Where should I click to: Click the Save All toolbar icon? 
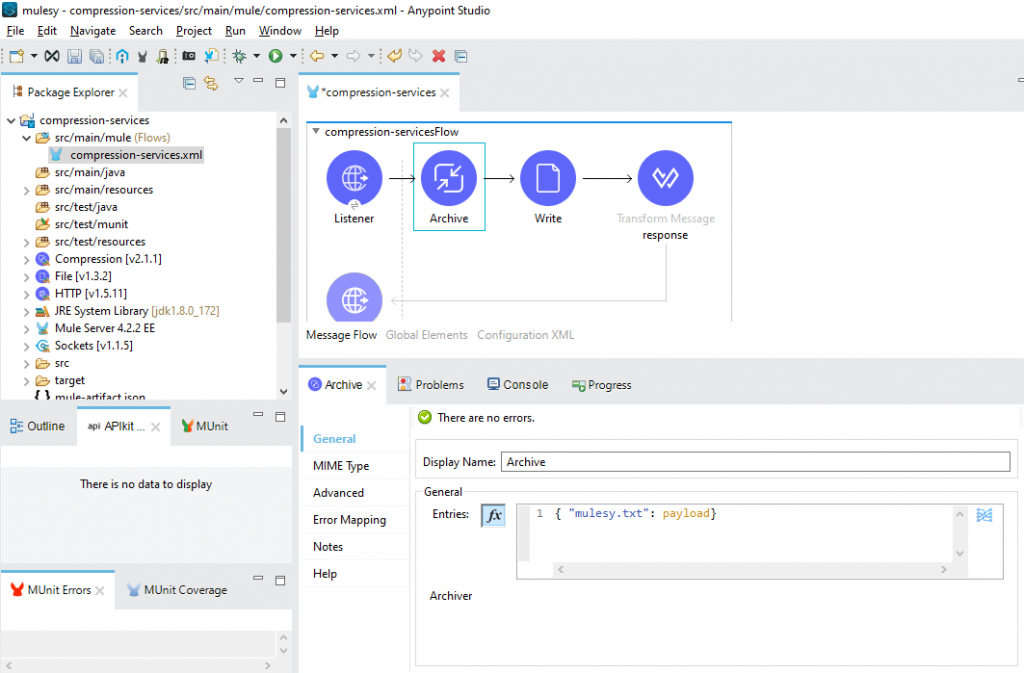(96, 56)
